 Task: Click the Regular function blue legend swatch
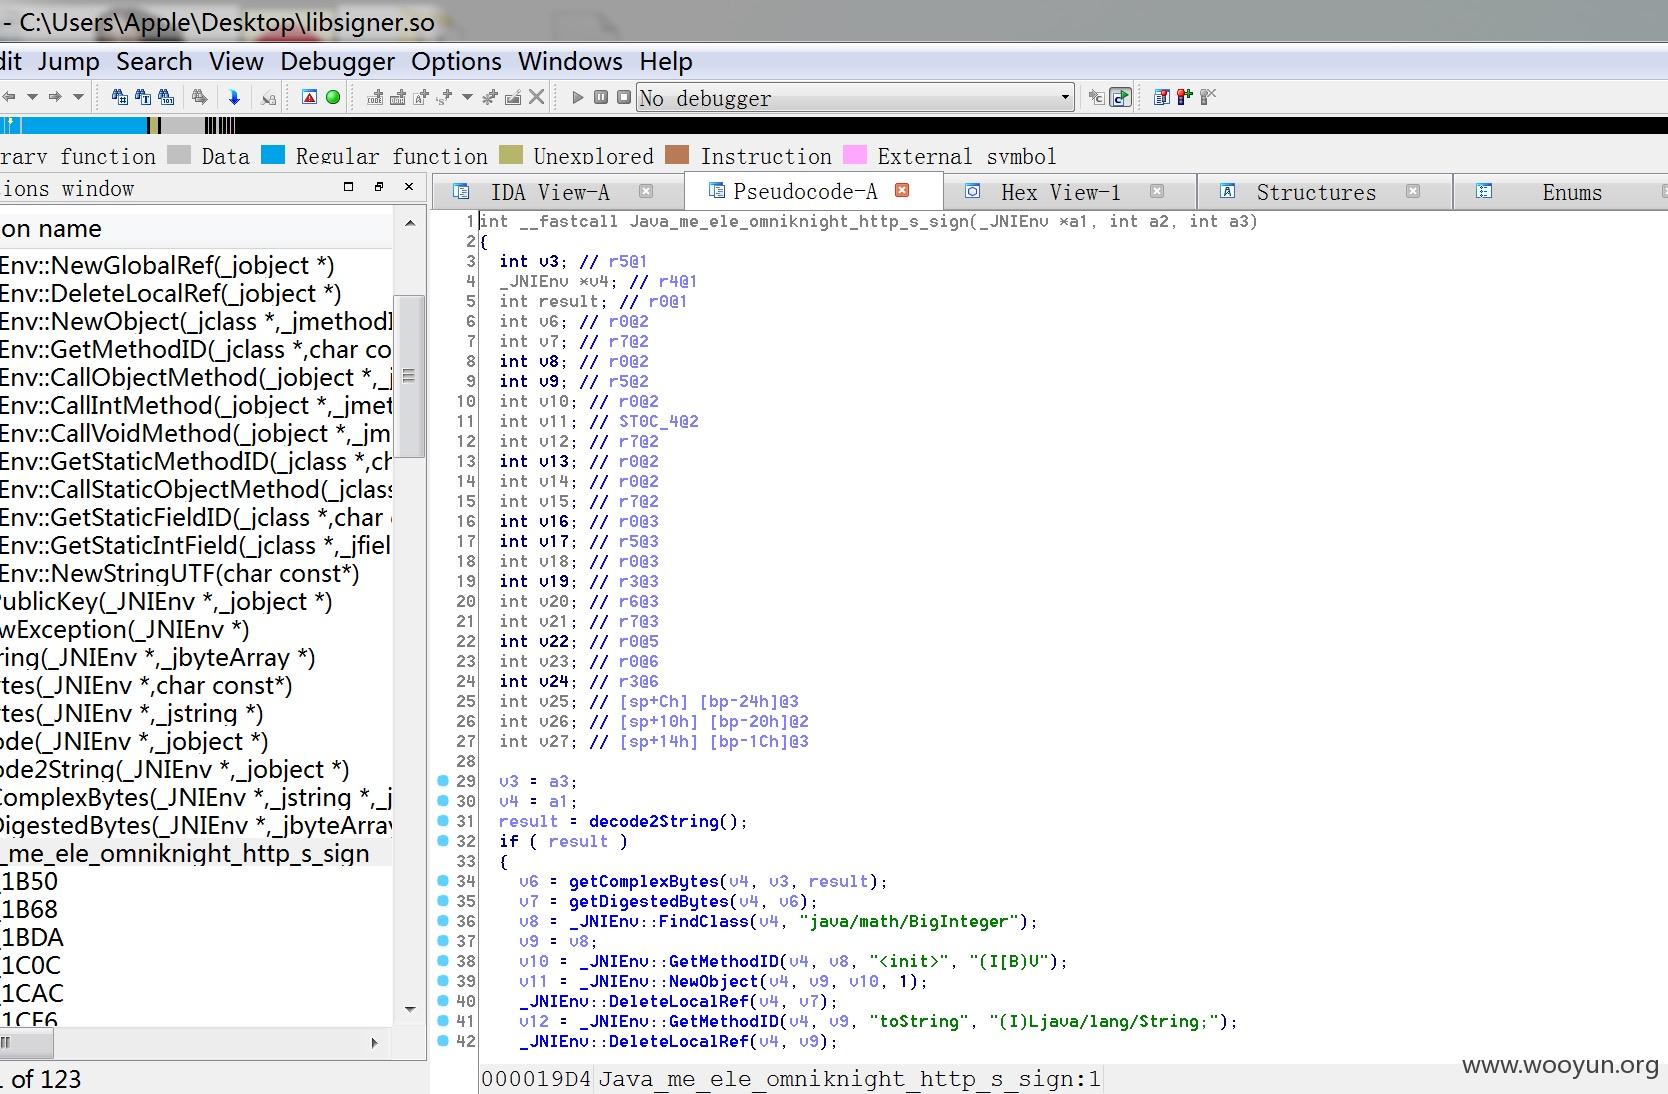273,155
